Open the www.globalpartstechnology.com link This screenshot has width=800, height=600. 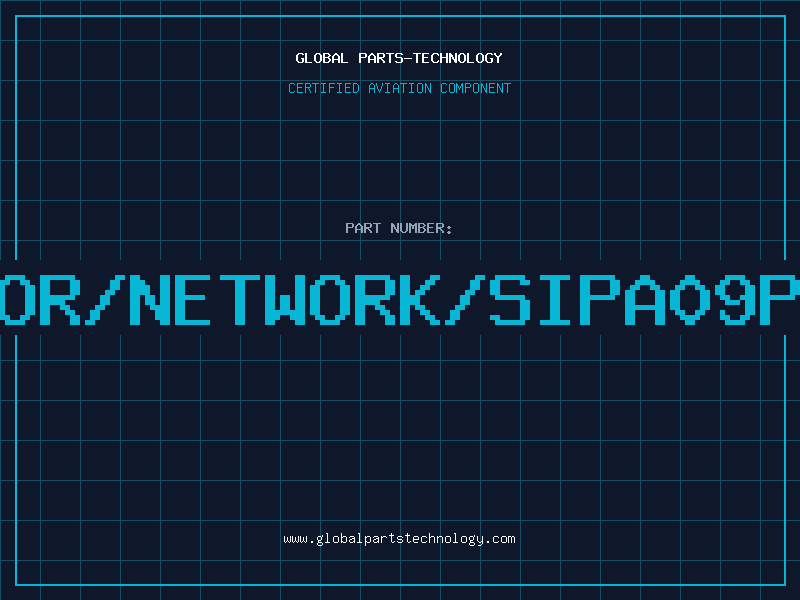tap(399, 539)
